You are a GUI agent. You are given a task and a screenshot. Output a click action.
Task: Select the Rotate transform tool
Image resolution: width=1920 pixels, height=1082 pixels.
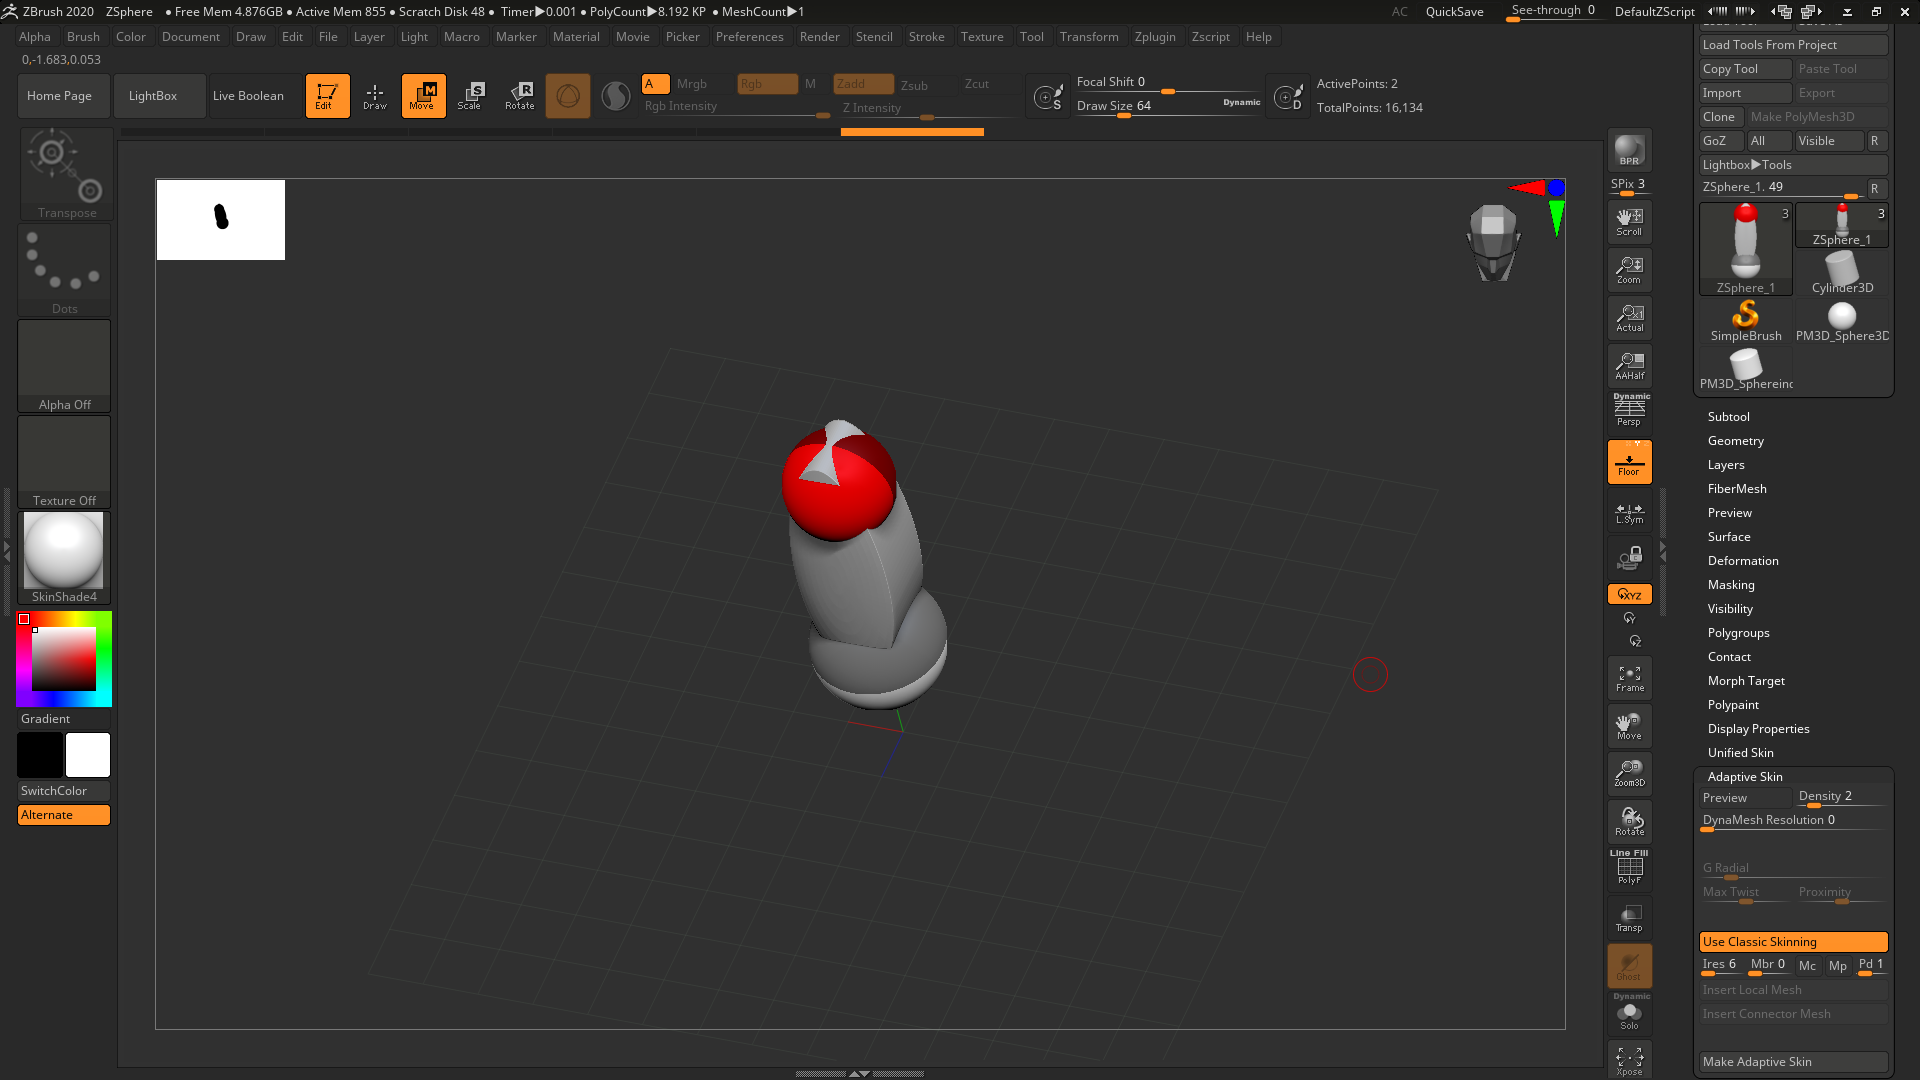tap(520, 96)
